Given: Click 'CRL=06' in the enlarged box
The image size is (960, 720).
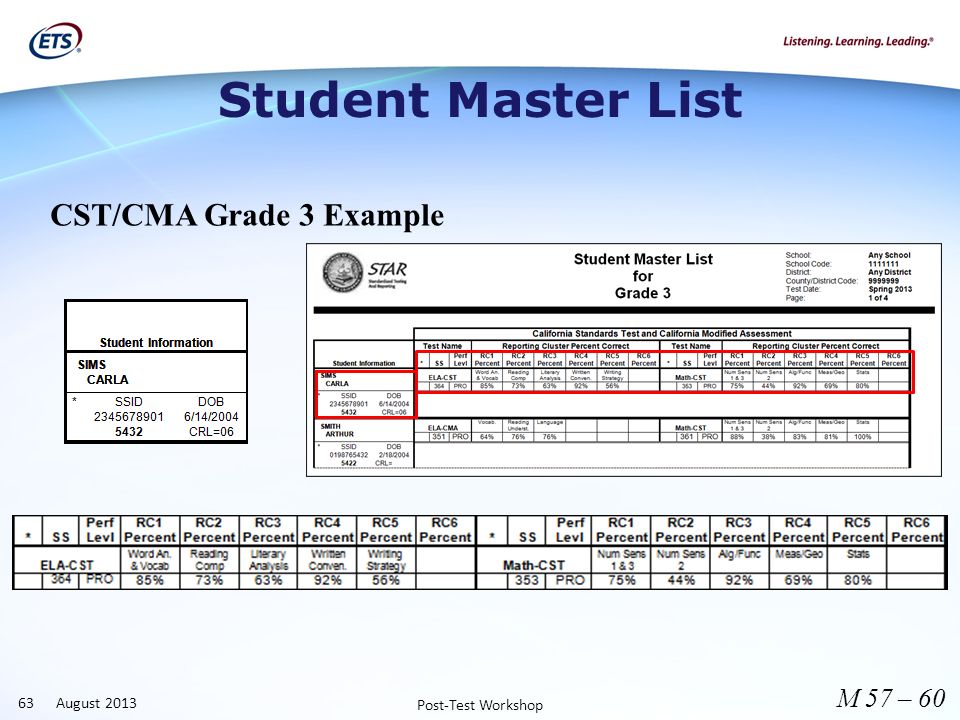Looking at the screenshot, I should [x=211, y=432].
